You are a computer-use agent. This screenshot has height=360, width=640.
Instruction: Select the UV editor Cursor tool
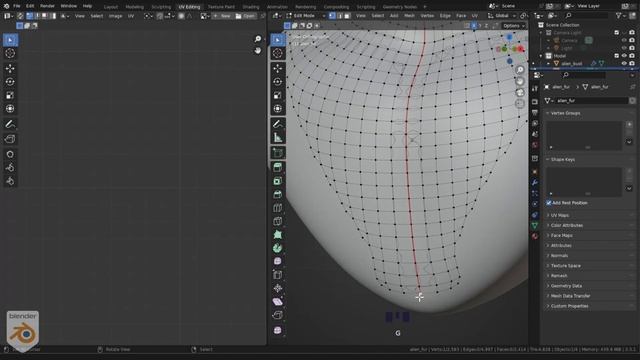(10, 53)
